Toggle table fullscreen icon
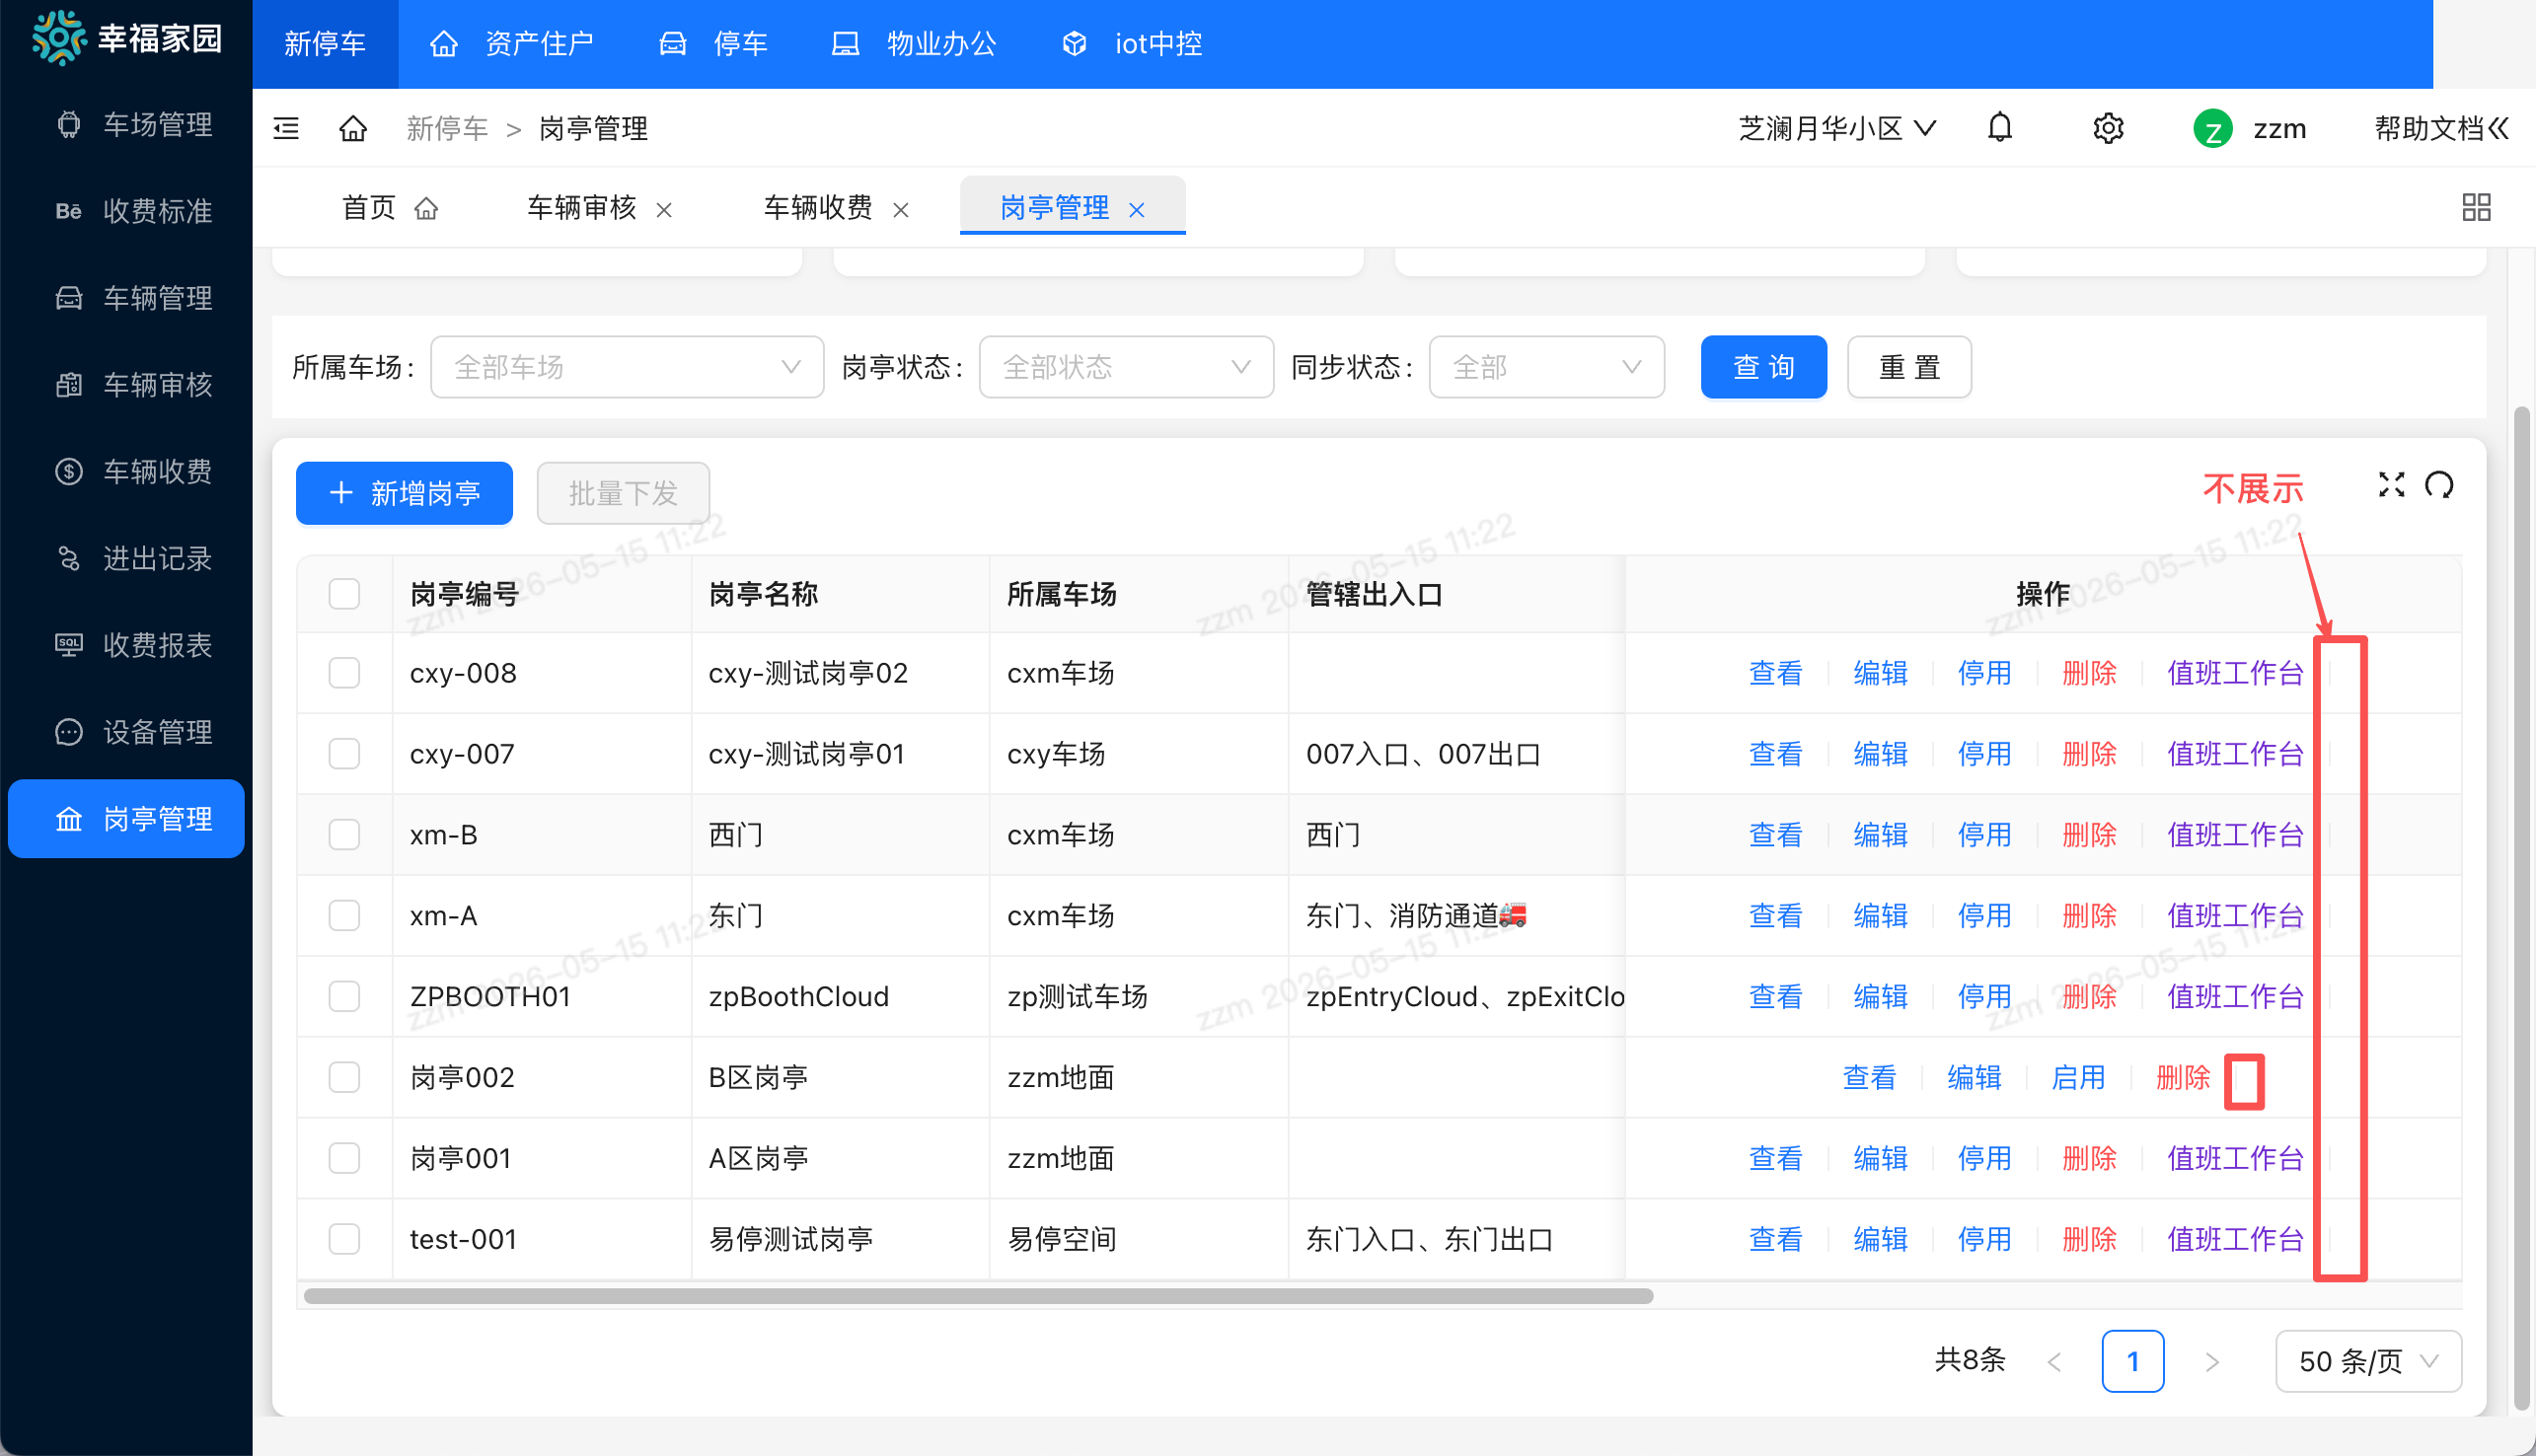The image size is (2536, 1456). click(x=2391, y=485)
